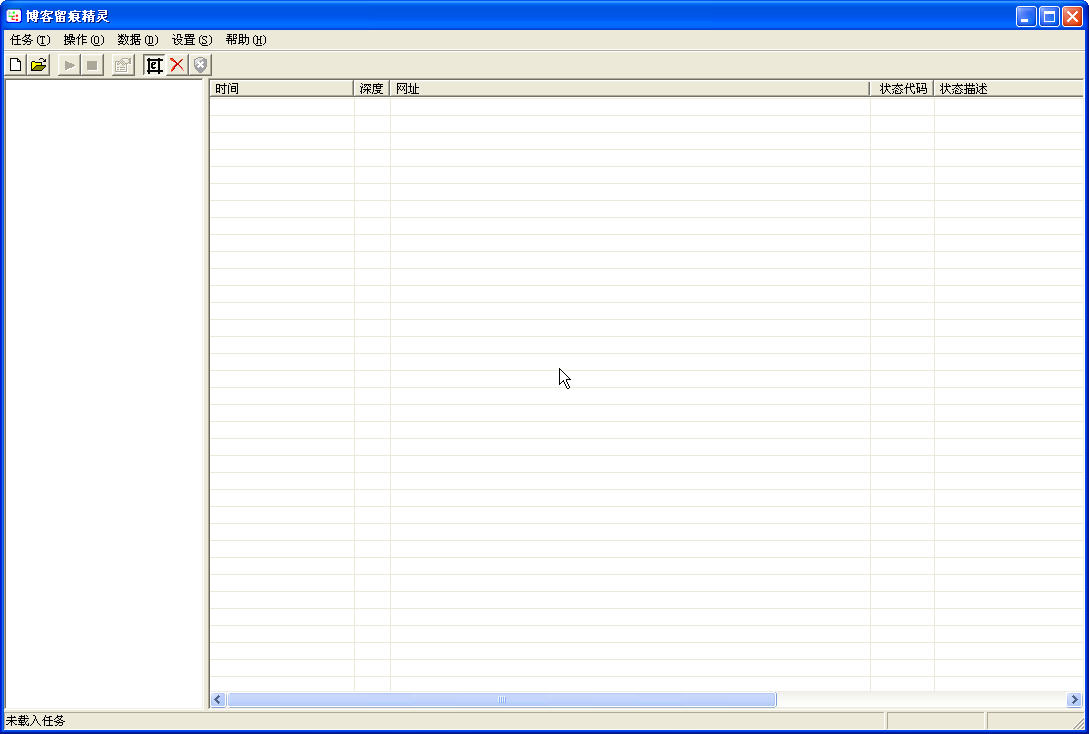Open a task with the yellow folder icon

[x=38, y=65]
